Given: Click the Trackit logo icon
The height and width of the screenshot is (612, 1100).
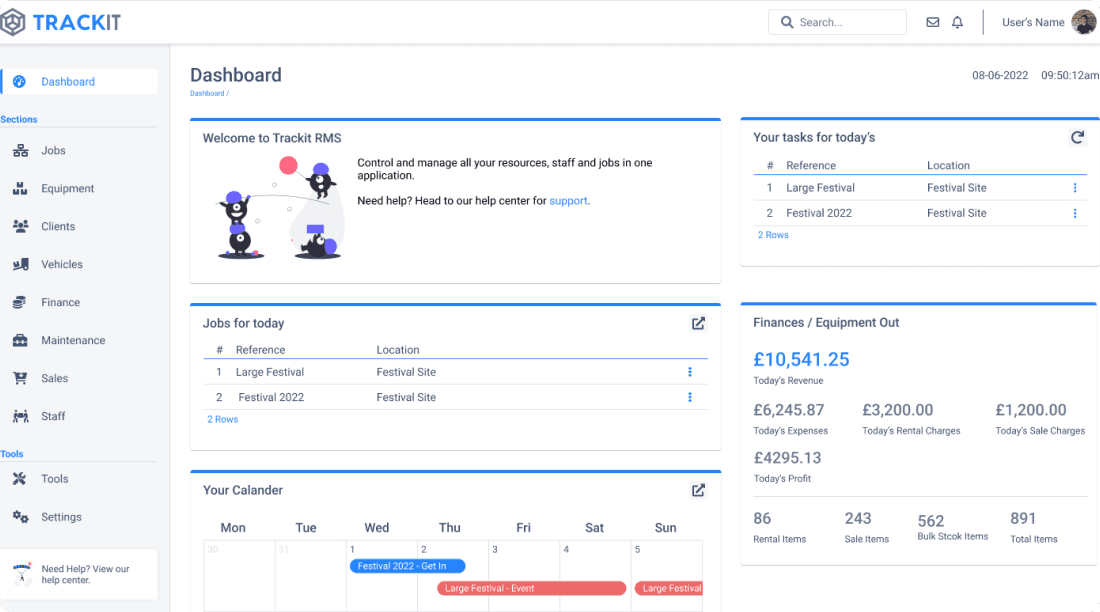Looking at the screenshot, I should [x=14, y=22].
